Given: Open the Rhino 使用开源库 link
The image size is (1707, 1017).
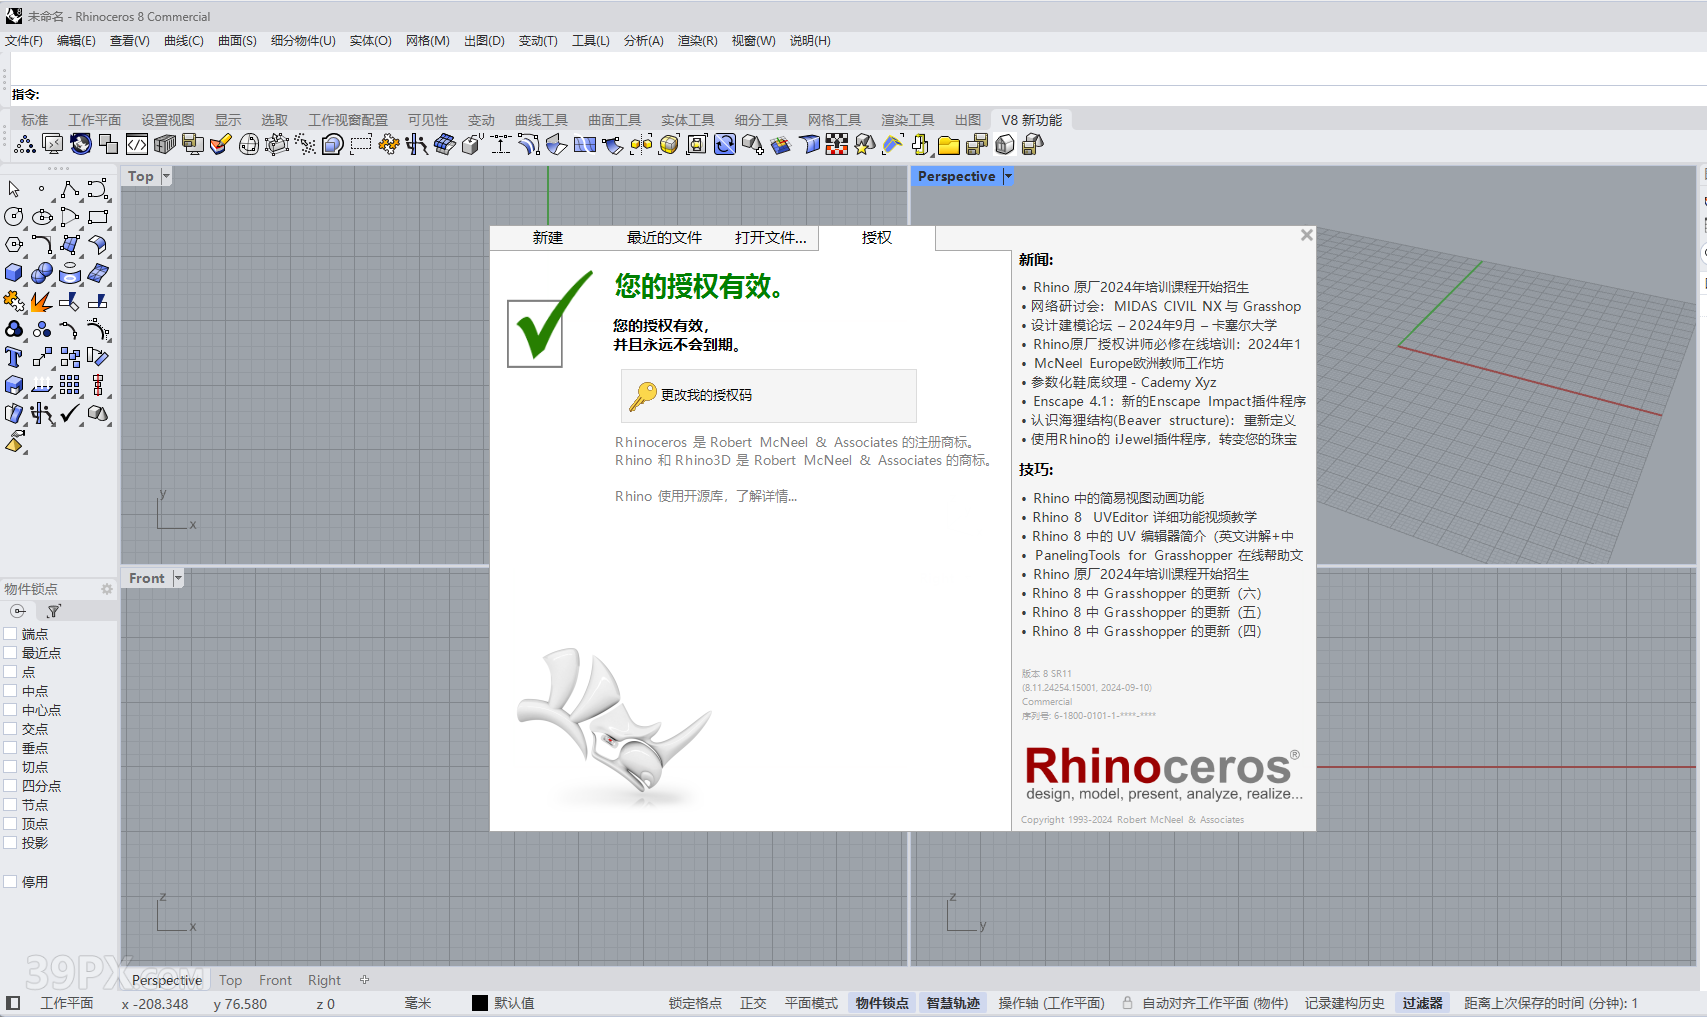Looking at the screenshot, I should pos(705,496).
